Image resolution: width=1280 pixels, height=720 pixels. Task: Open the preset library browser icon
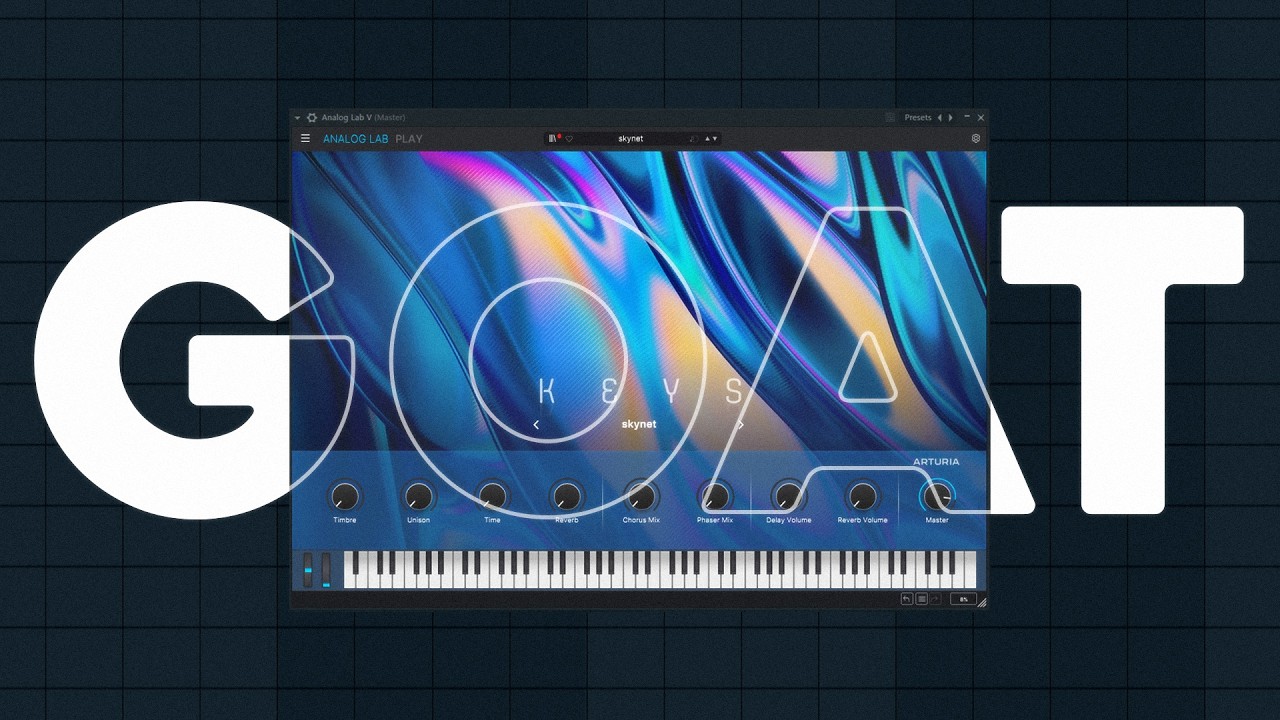tap(553, 139)
